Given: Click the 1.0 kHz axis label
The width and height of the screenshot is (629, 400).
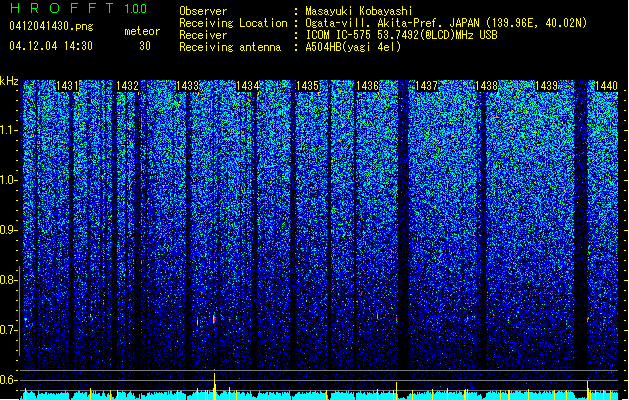Looking at the screenshot, I should [8, 180].
